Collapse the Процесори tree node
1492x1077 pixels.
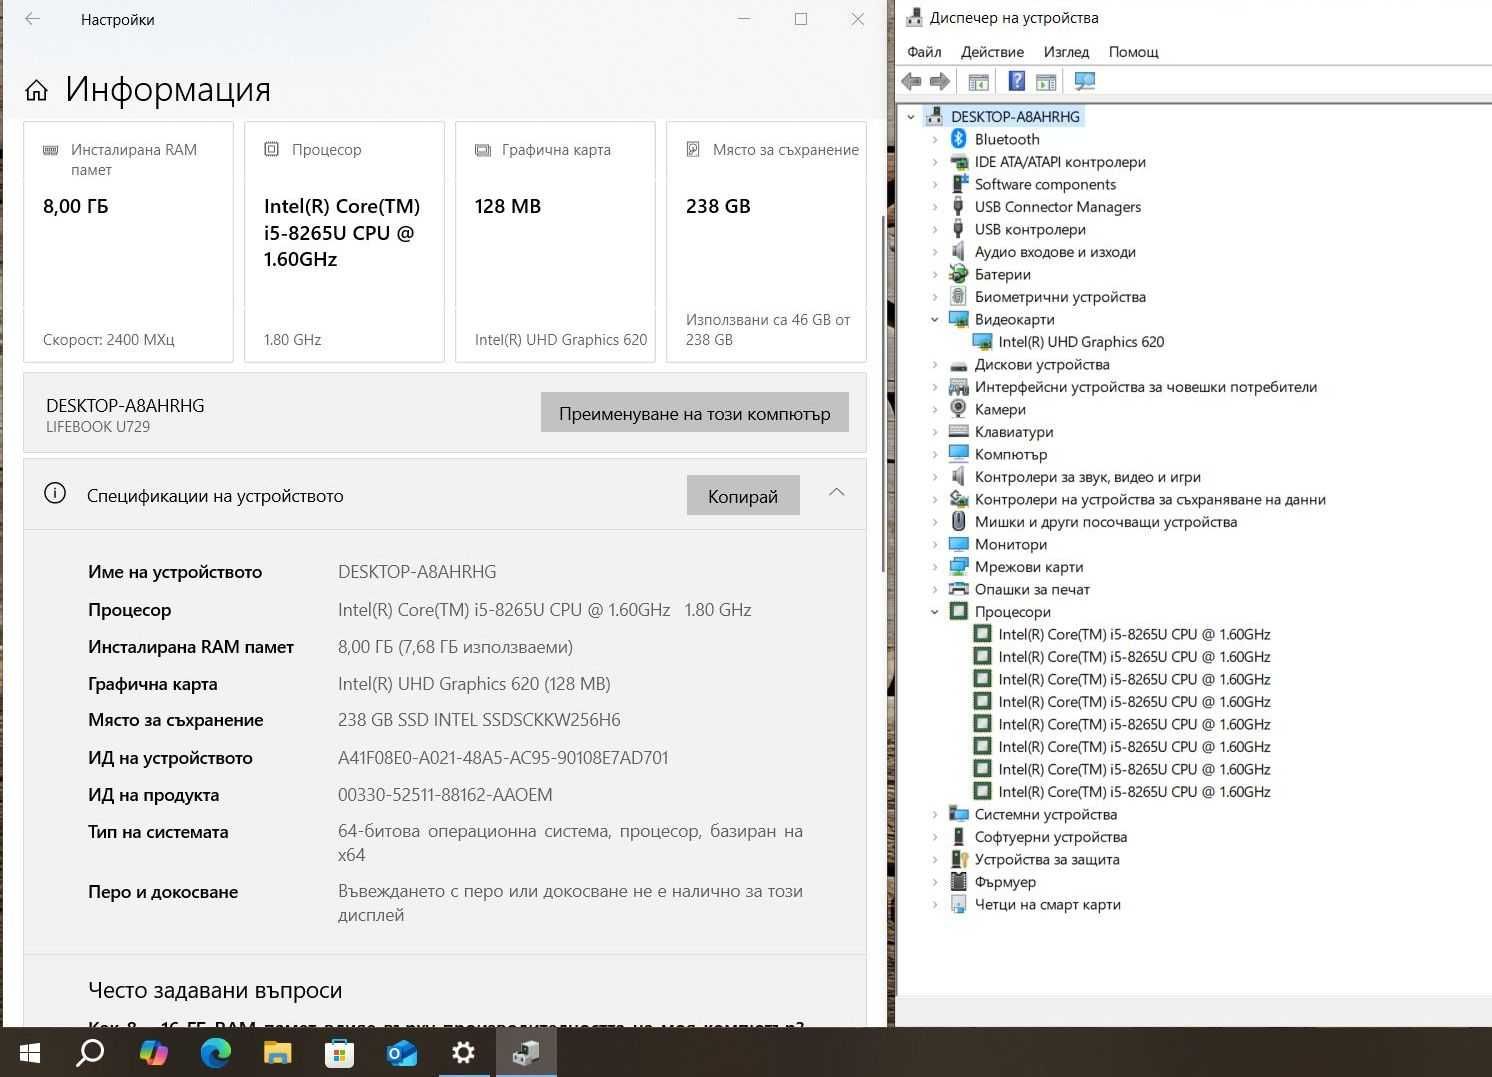[935, 612]
